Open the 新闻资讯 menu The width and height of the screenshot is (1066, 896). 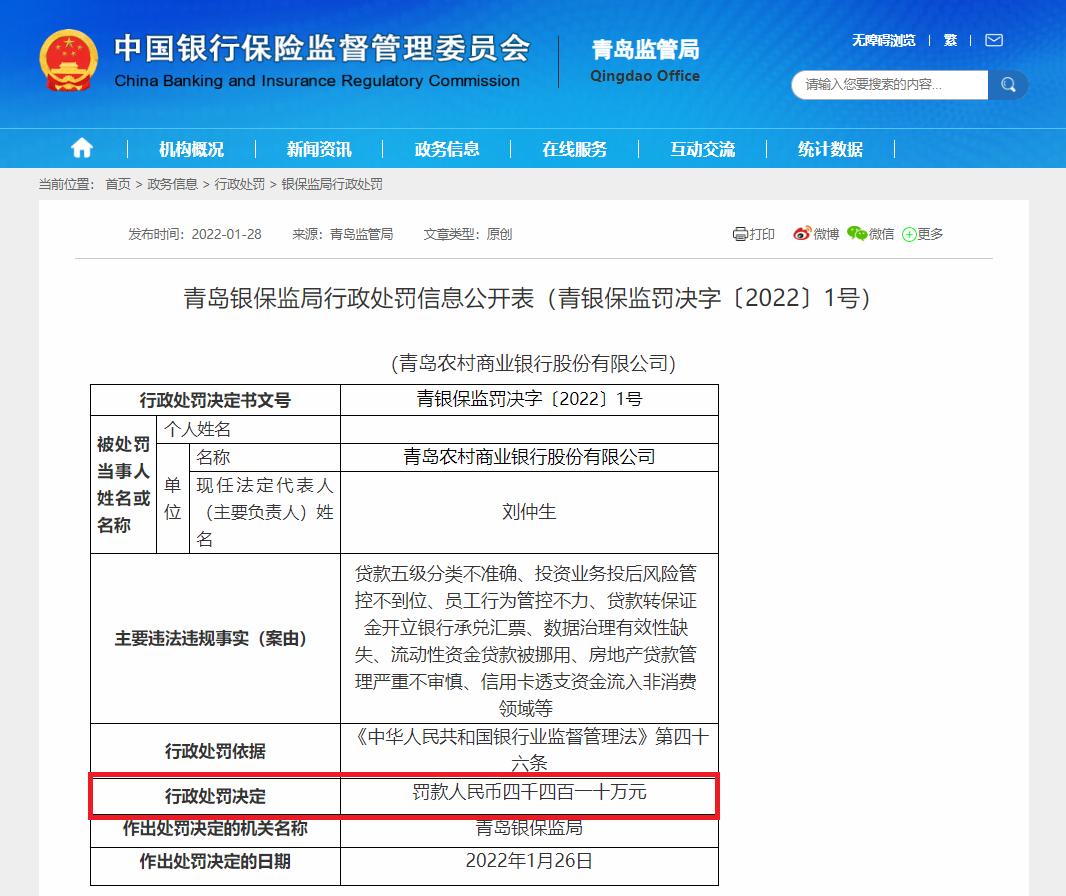319,149
